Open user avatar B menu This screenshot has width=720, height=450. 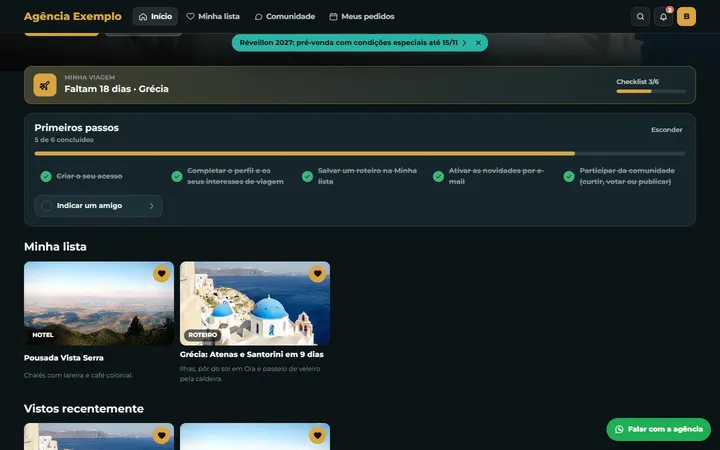[x=686, y=17]
